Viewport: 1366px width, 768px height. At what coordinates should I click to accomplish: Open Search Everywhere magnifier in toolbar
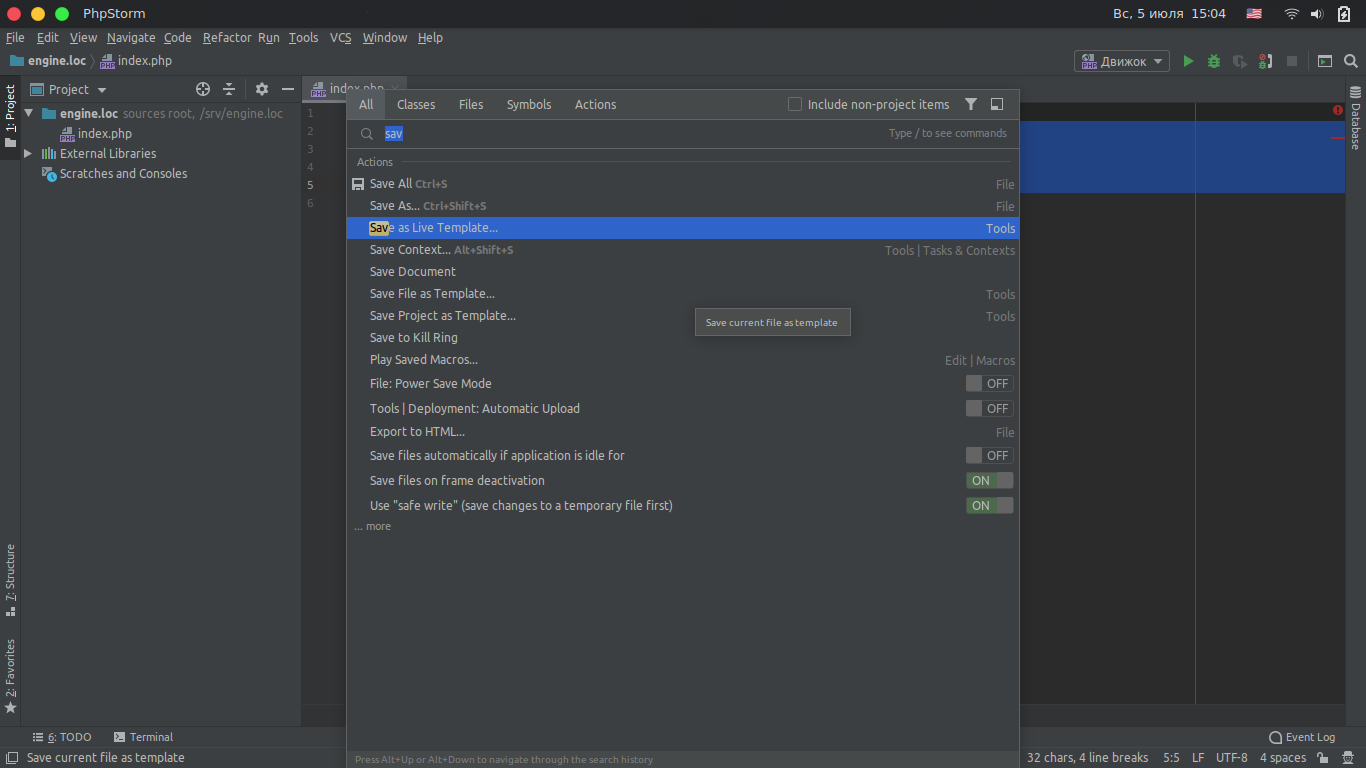pyautogui.click(x=1351, y=61)
